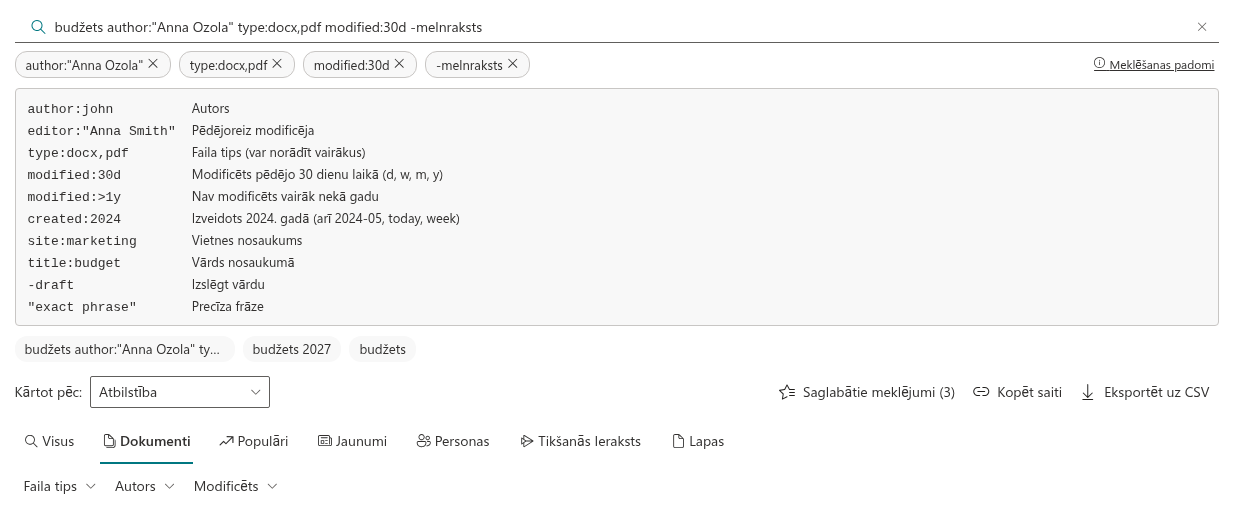The image size is (1235, 510).
Task: Open the Kārtot pēc Atbilstība dropdown
Action: pos(180,392)
